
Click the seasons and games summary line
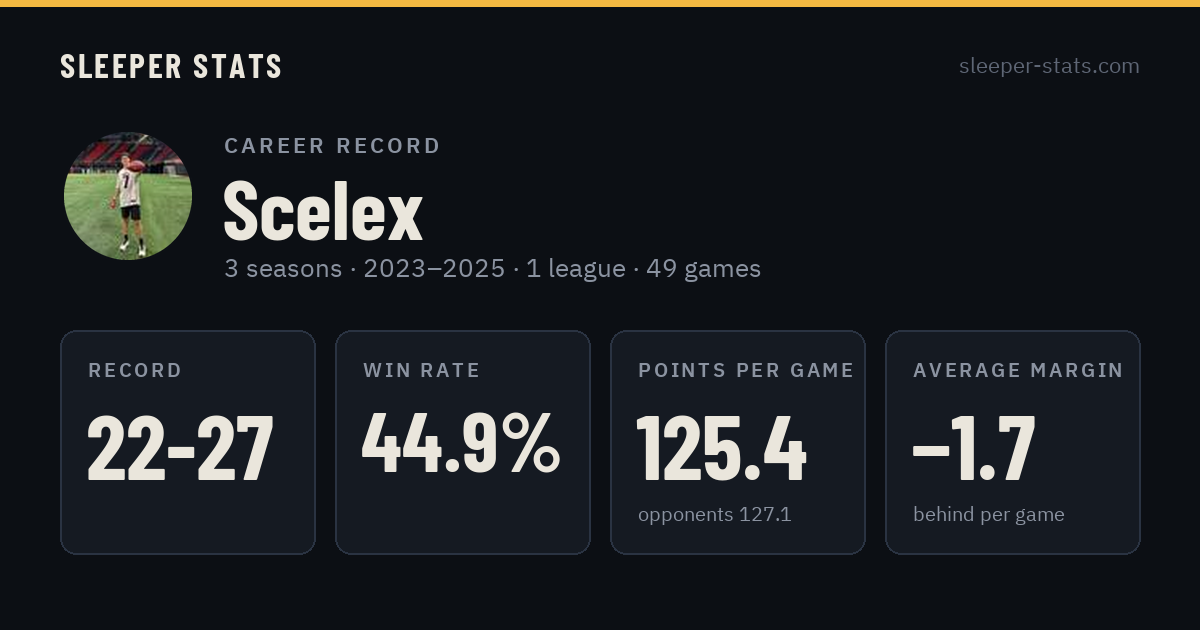click(x=492, y=268)
